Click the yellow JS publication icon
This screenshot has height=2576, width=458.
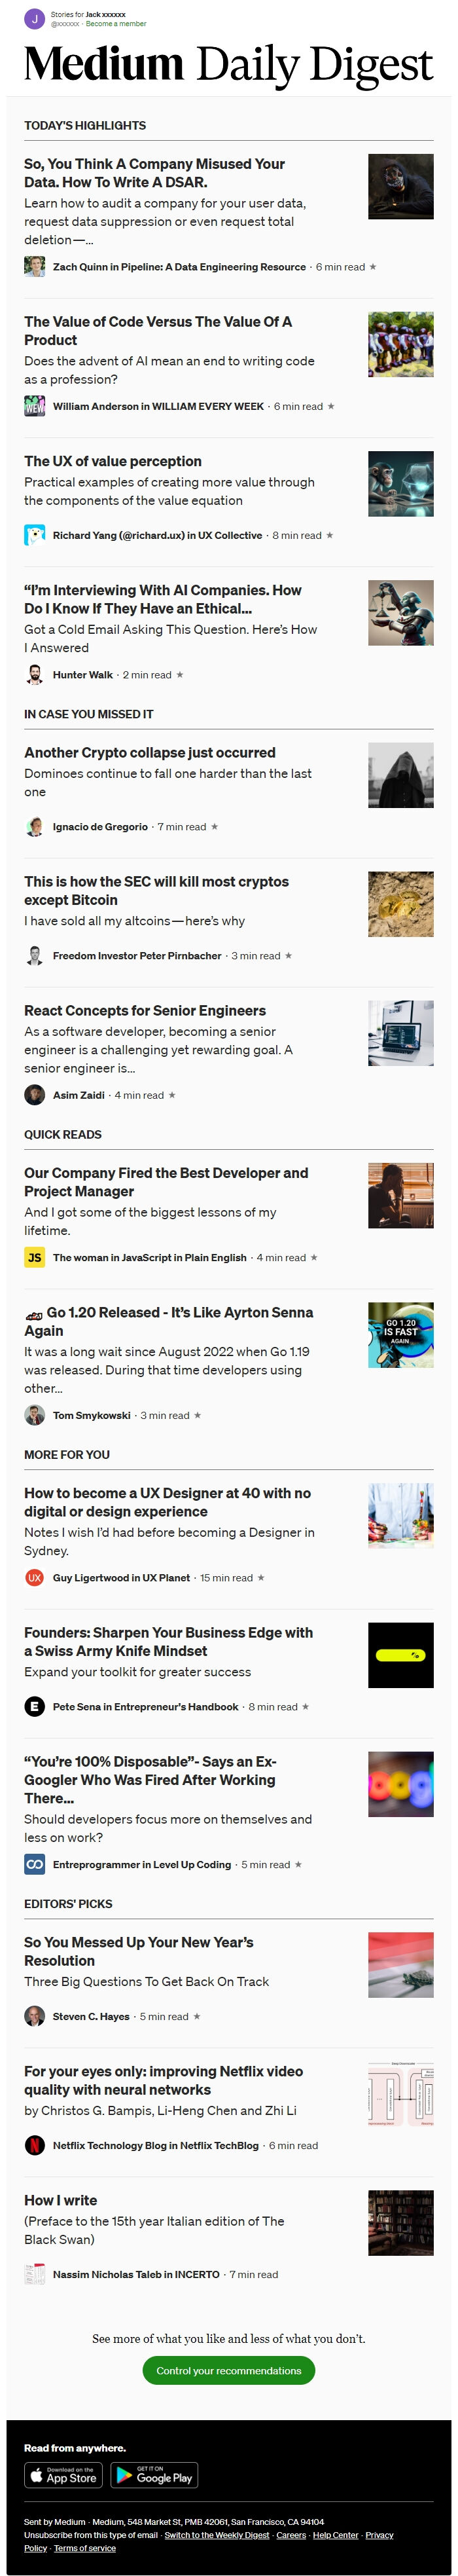35,1257
